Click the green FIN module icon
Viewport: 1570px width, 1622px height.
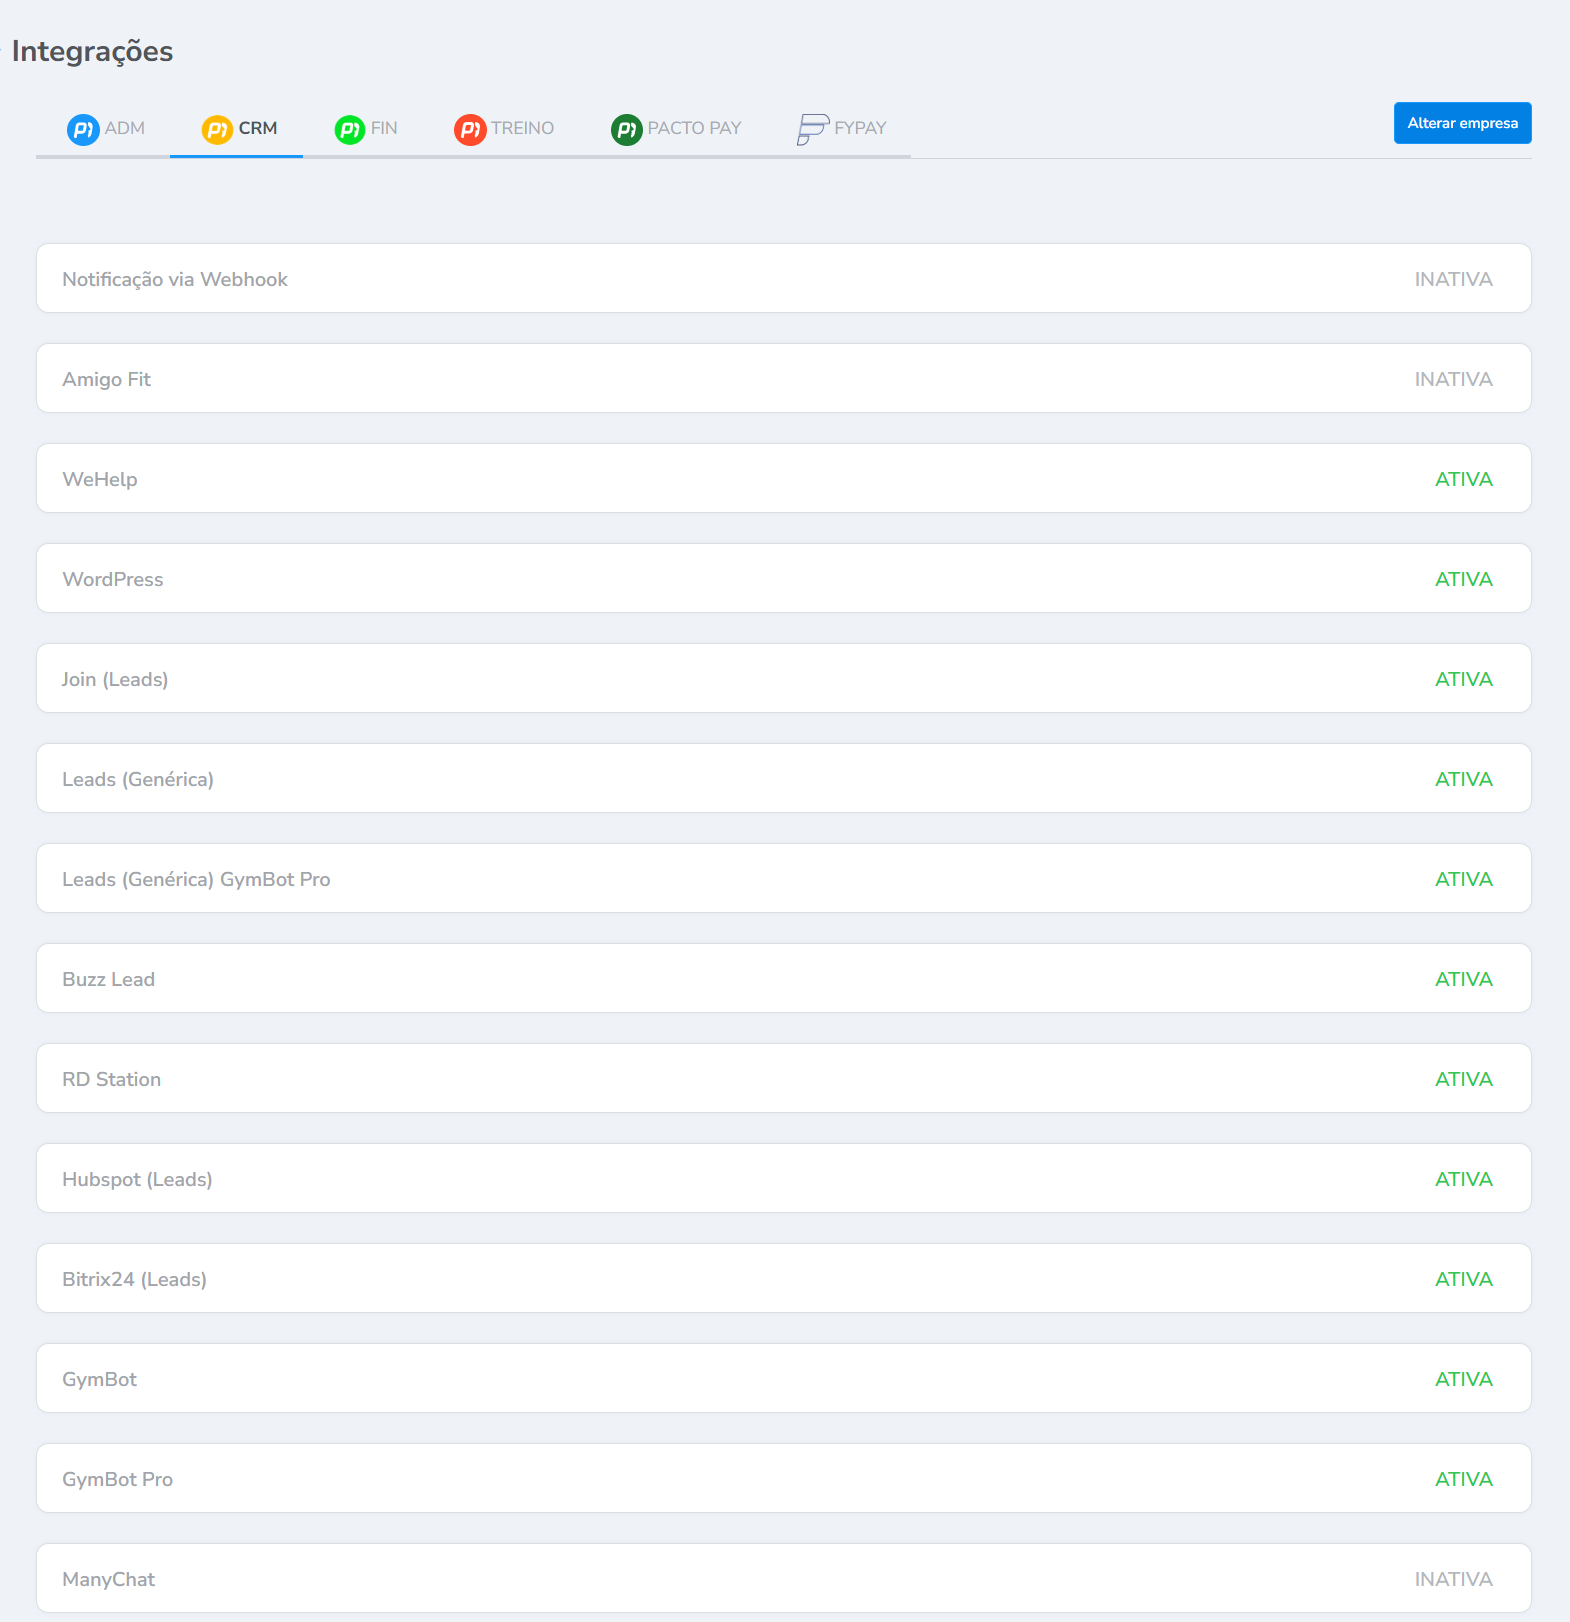click(x=350, y=129)
